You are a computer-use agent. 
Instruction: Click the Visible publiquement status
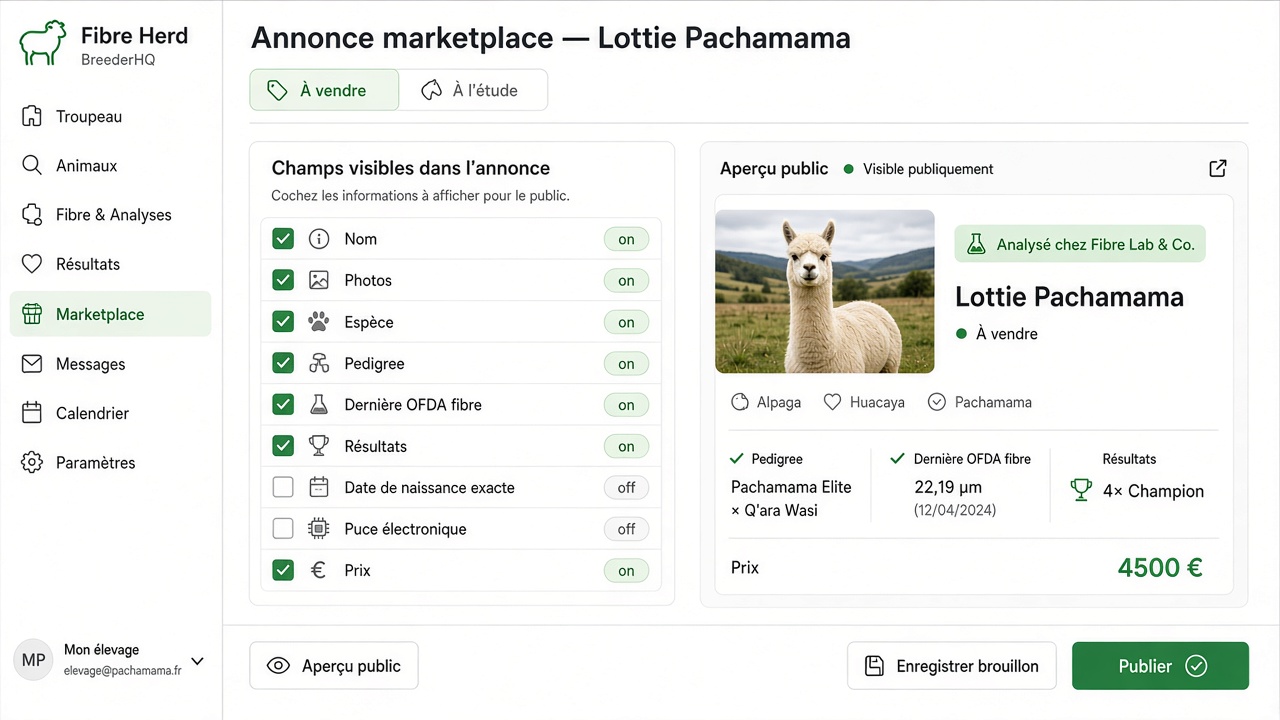[x=918, y=169]
